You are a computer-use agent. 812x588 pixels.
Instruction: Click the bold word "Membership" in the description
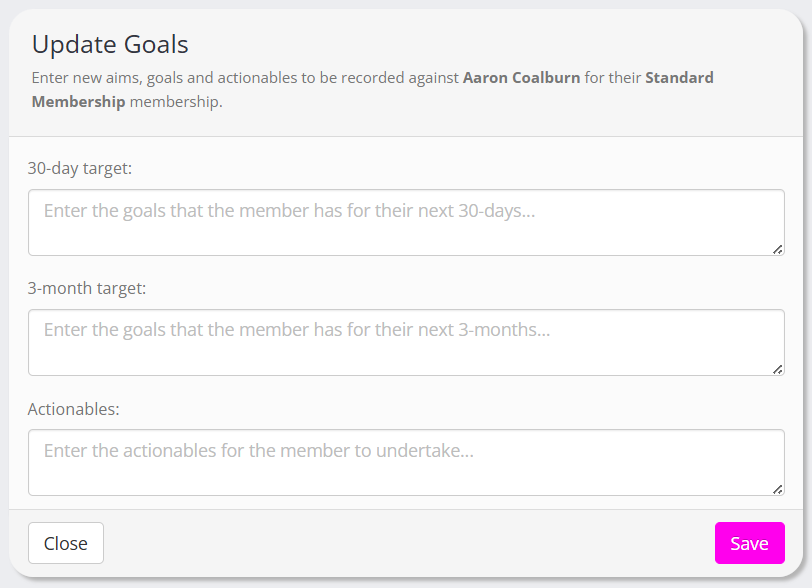pyautogui.click(x=78, y=101)
